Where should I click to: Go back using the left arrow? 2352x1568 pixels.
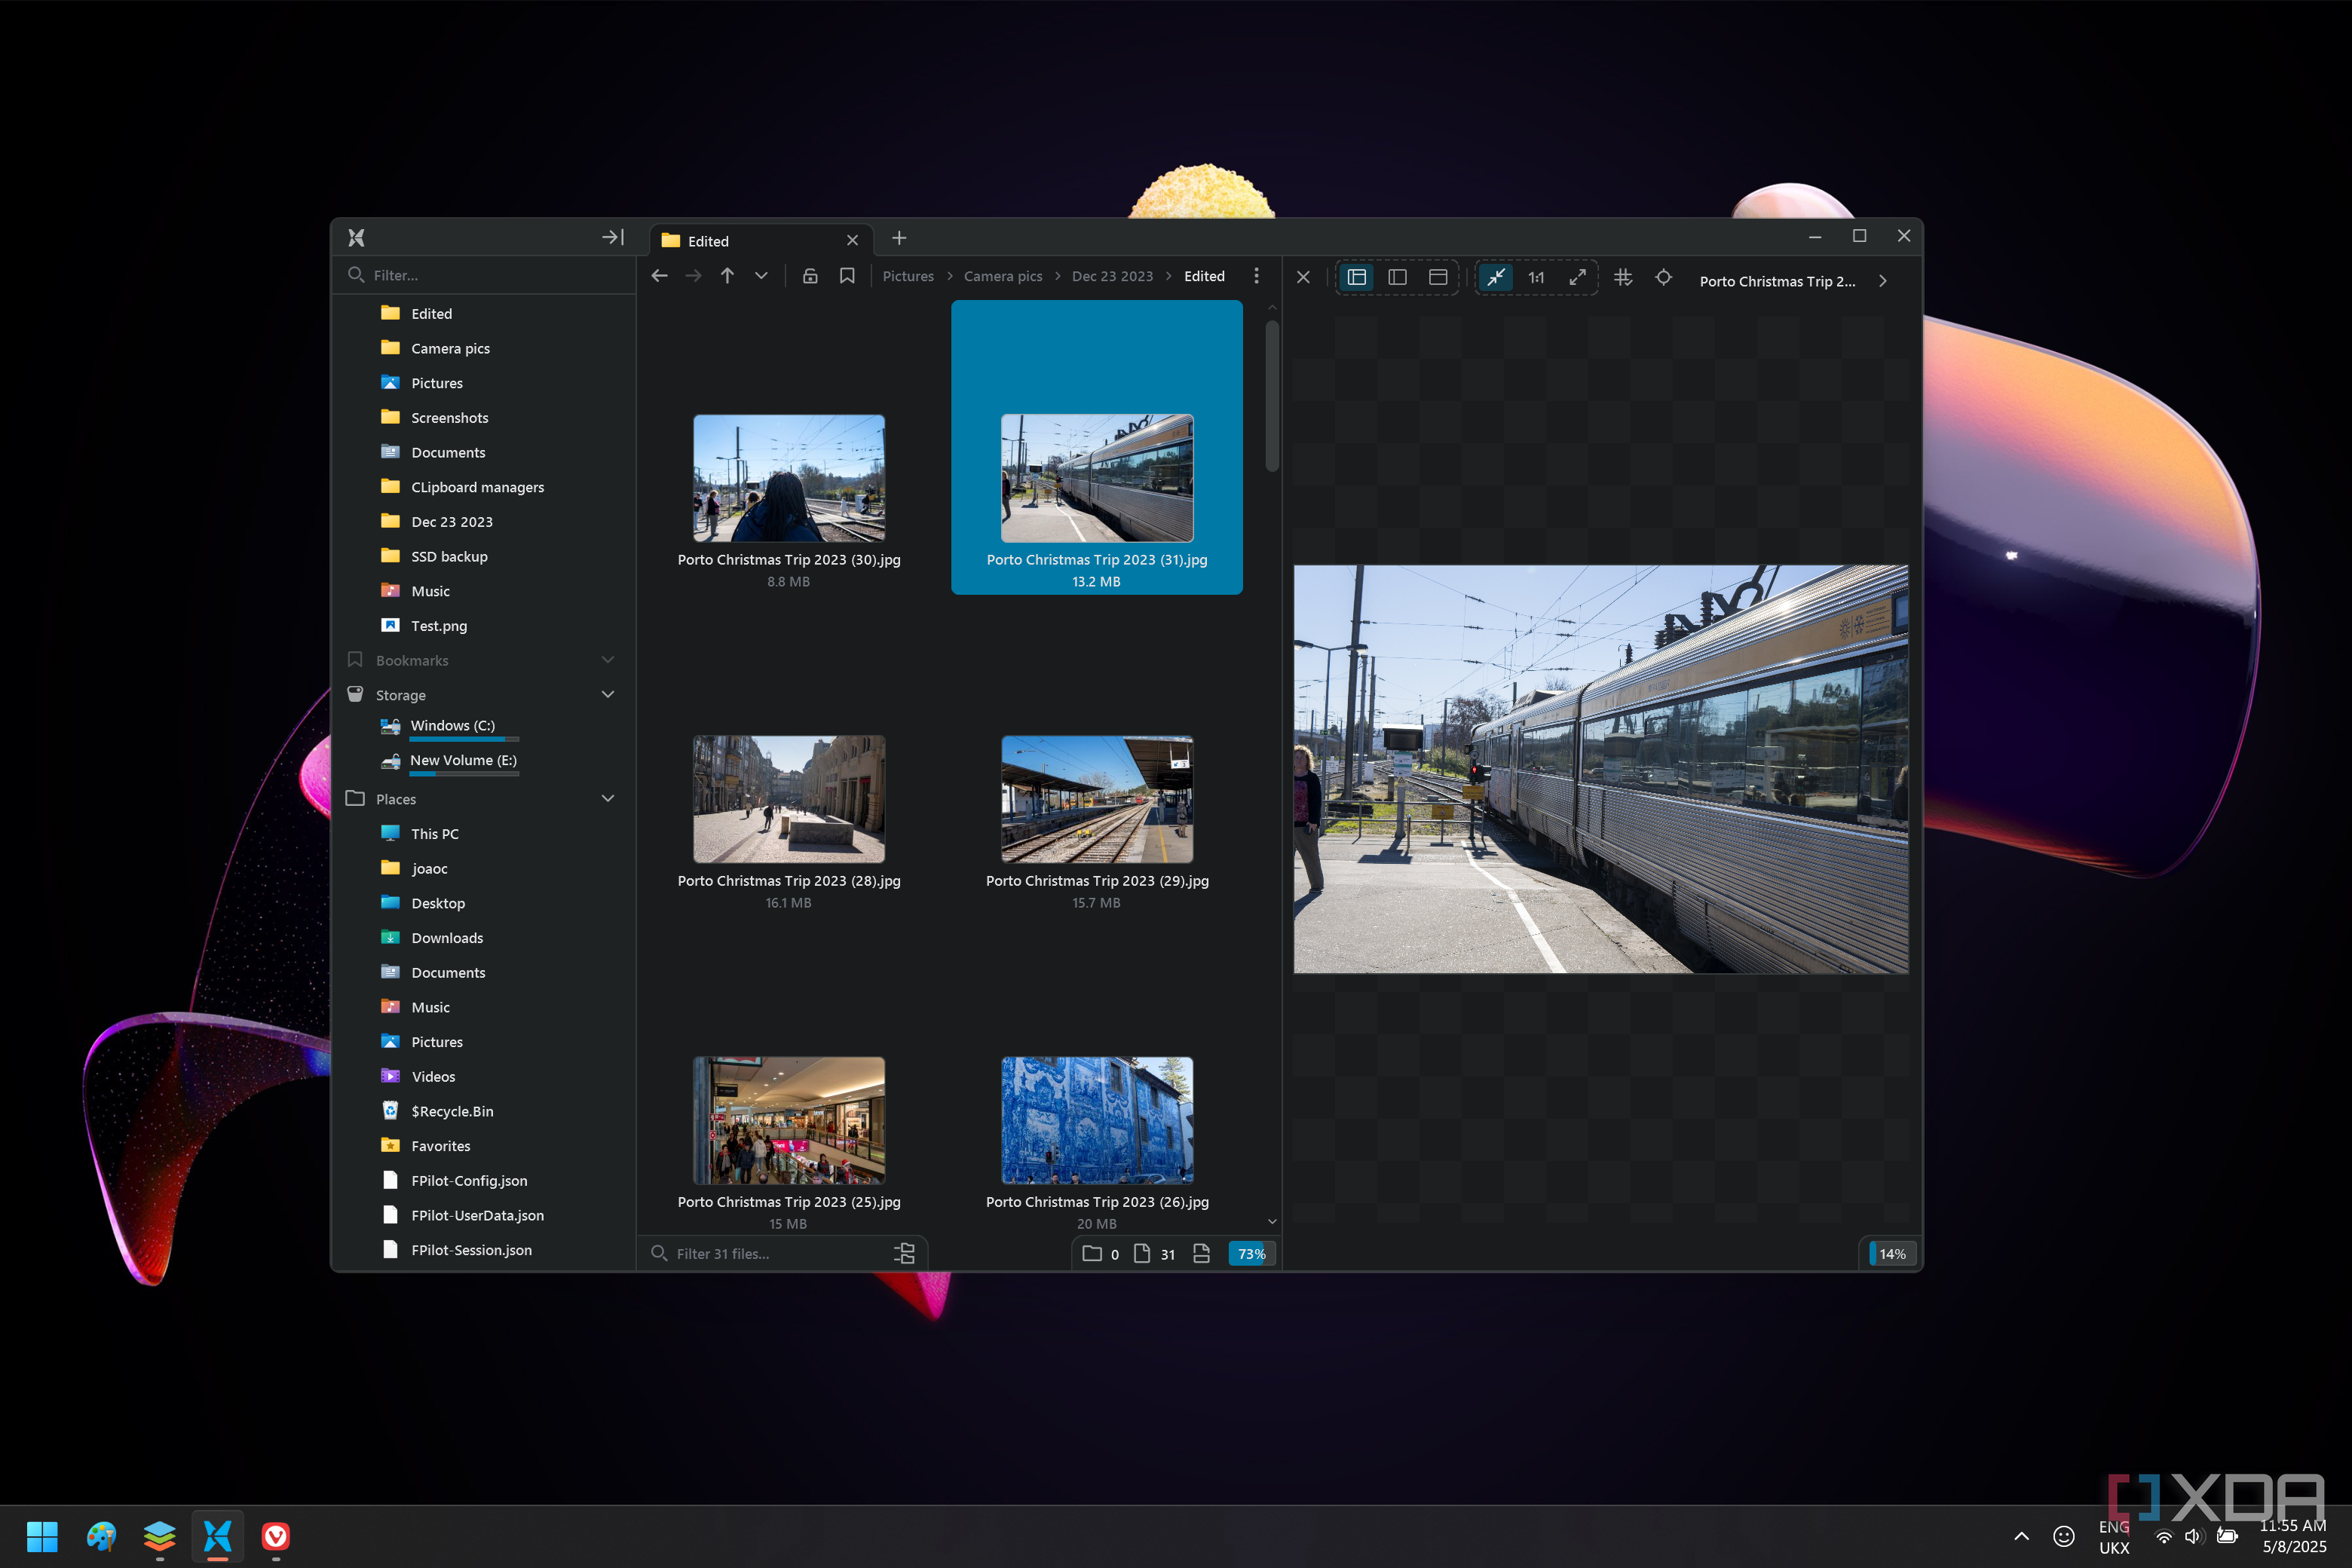click(x=659, y=276)
